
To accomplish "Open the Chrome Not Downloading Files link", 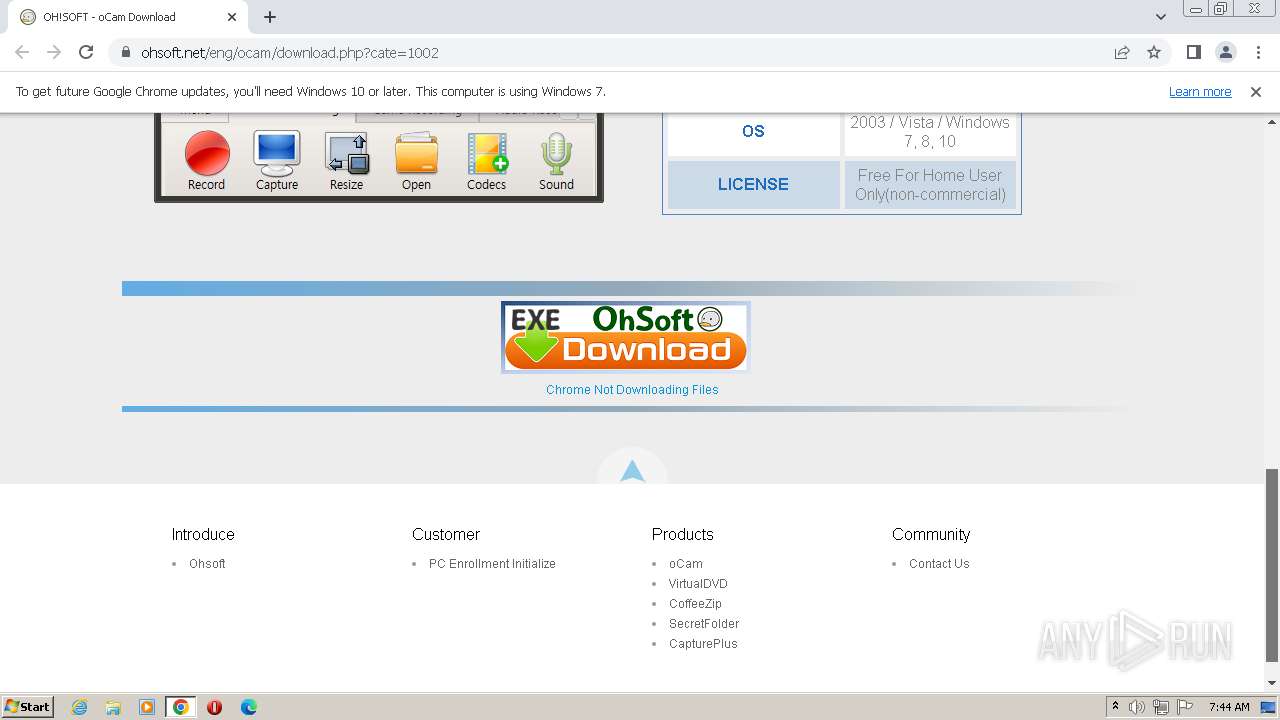I will (x=632, y=390).
